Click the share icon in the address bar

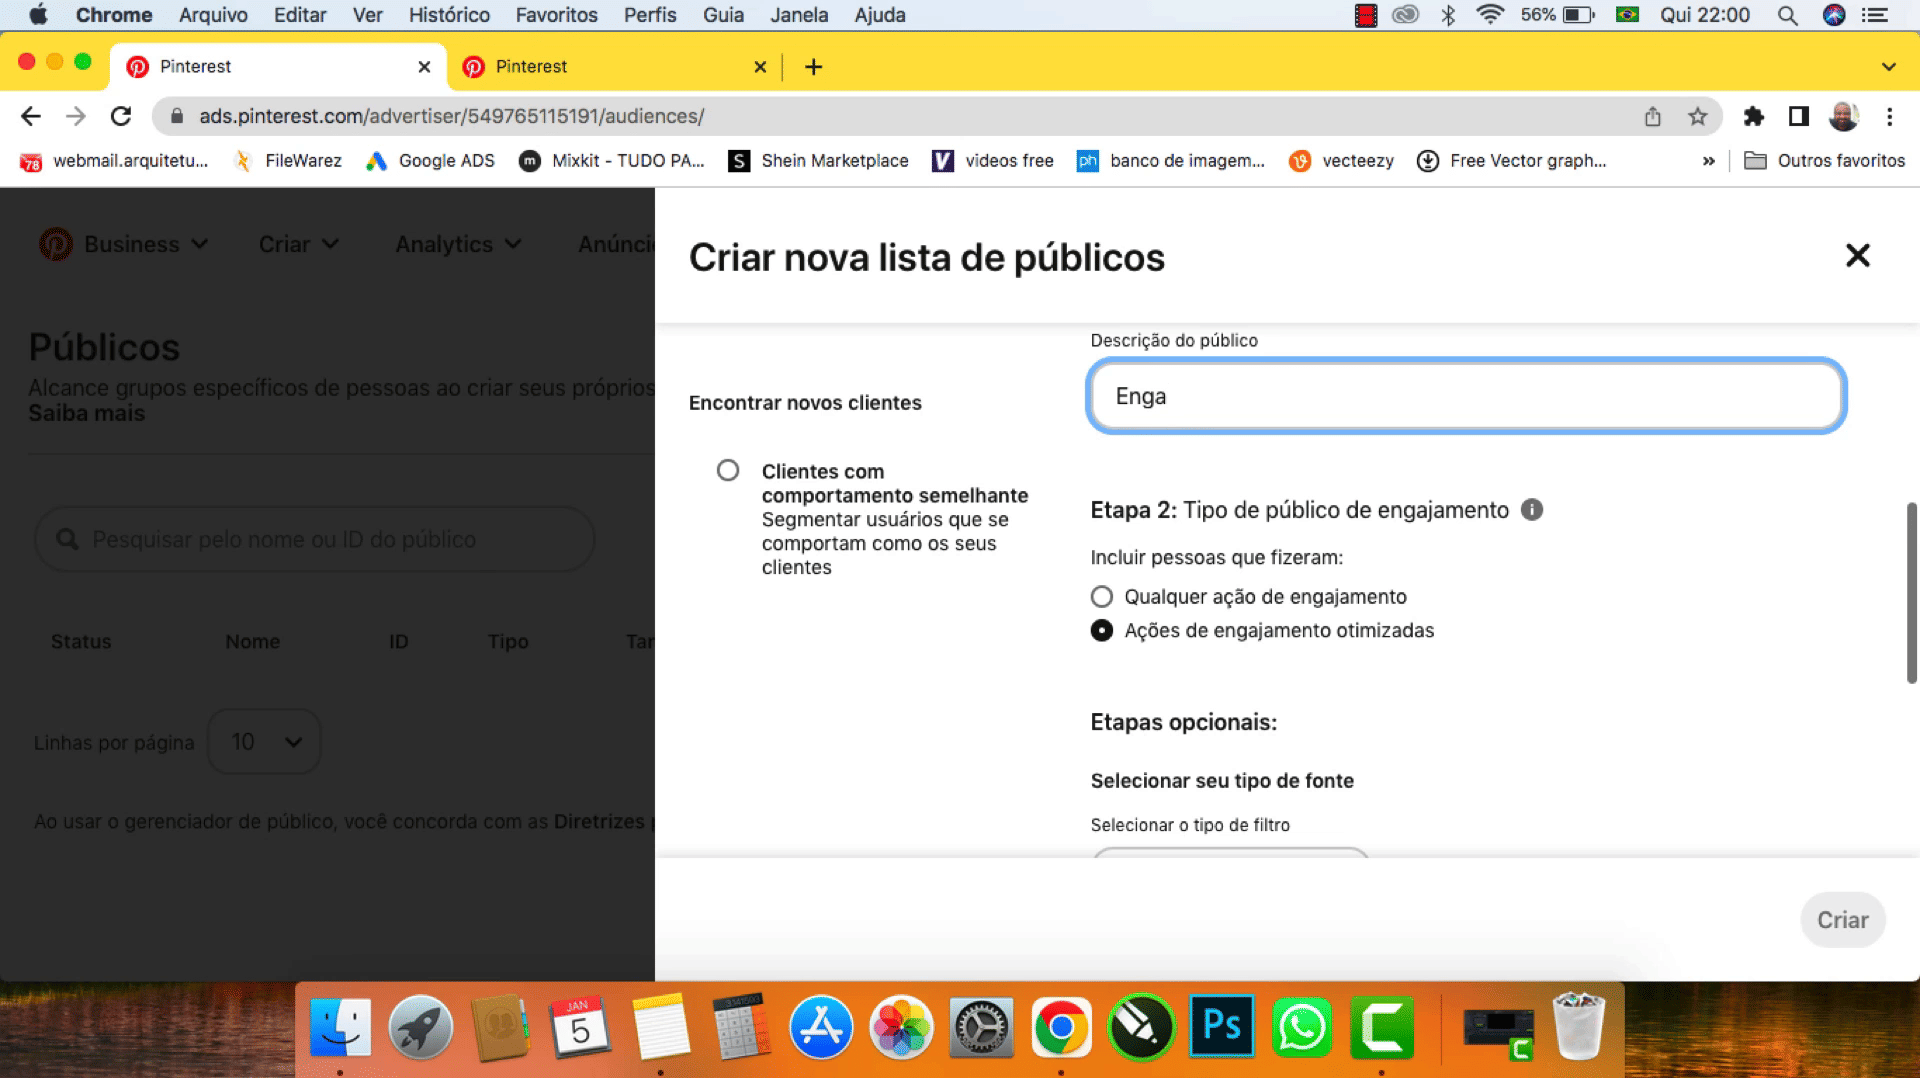pyautogui.click(x=1652, y=117)
